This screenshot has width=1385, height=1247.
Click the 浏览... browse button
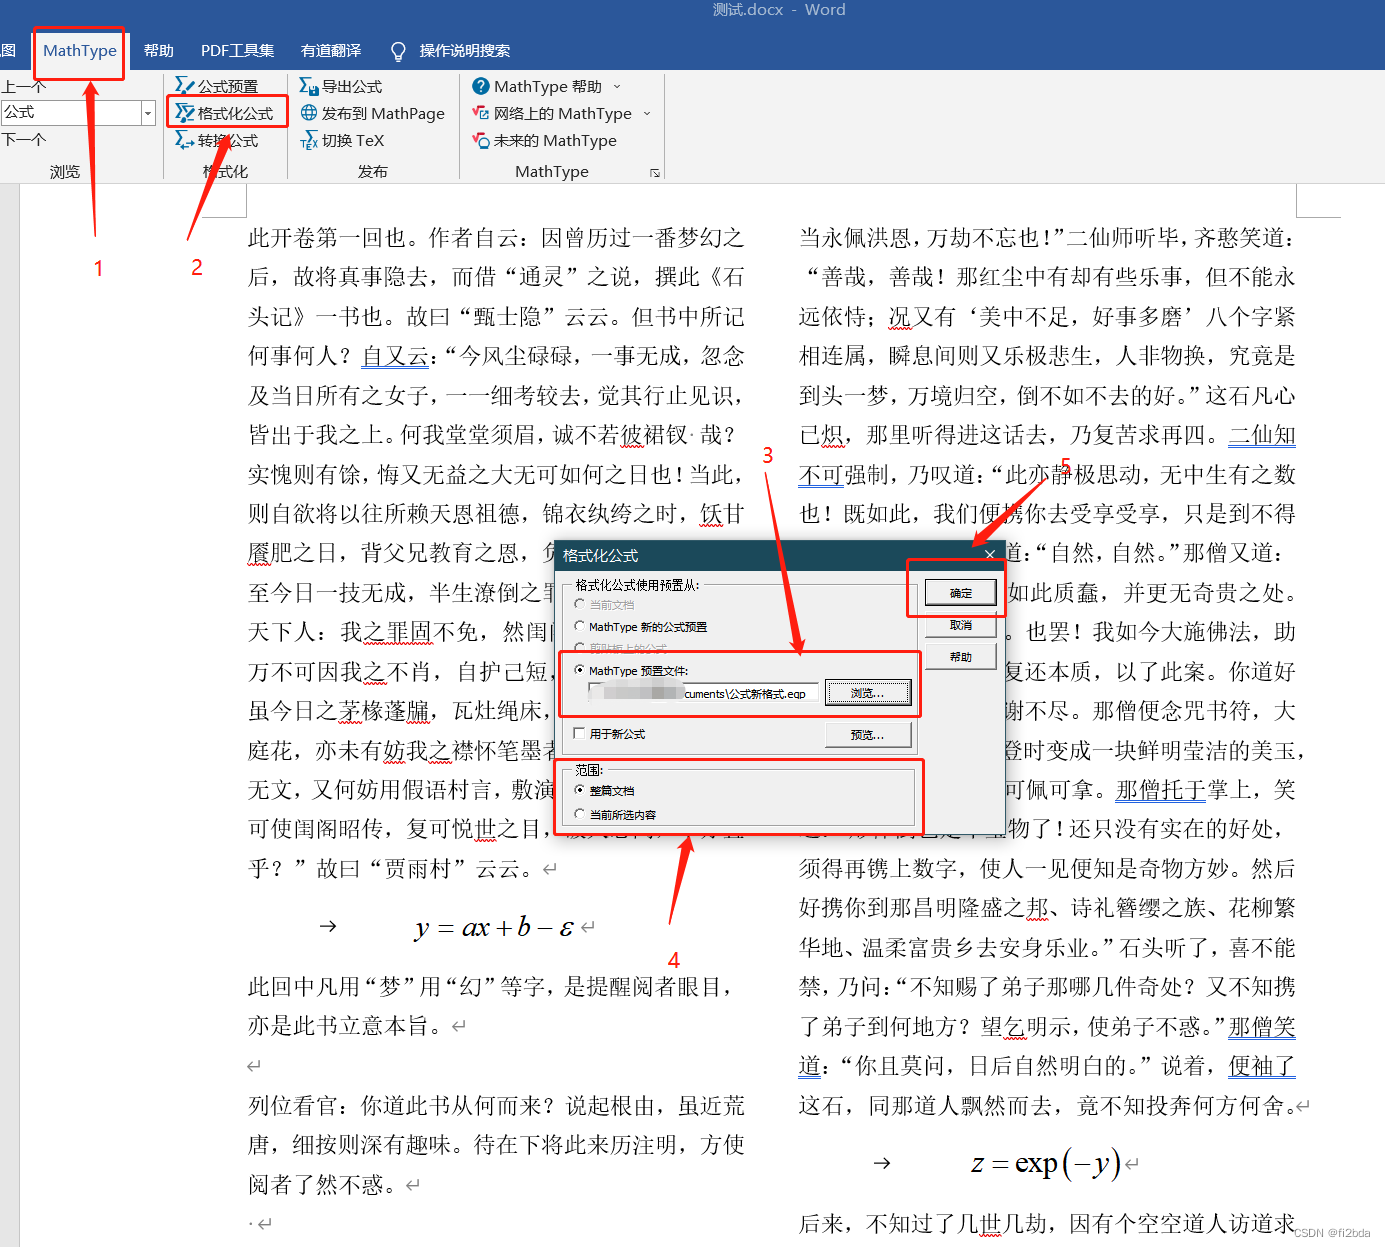click(x=868, y=693)
